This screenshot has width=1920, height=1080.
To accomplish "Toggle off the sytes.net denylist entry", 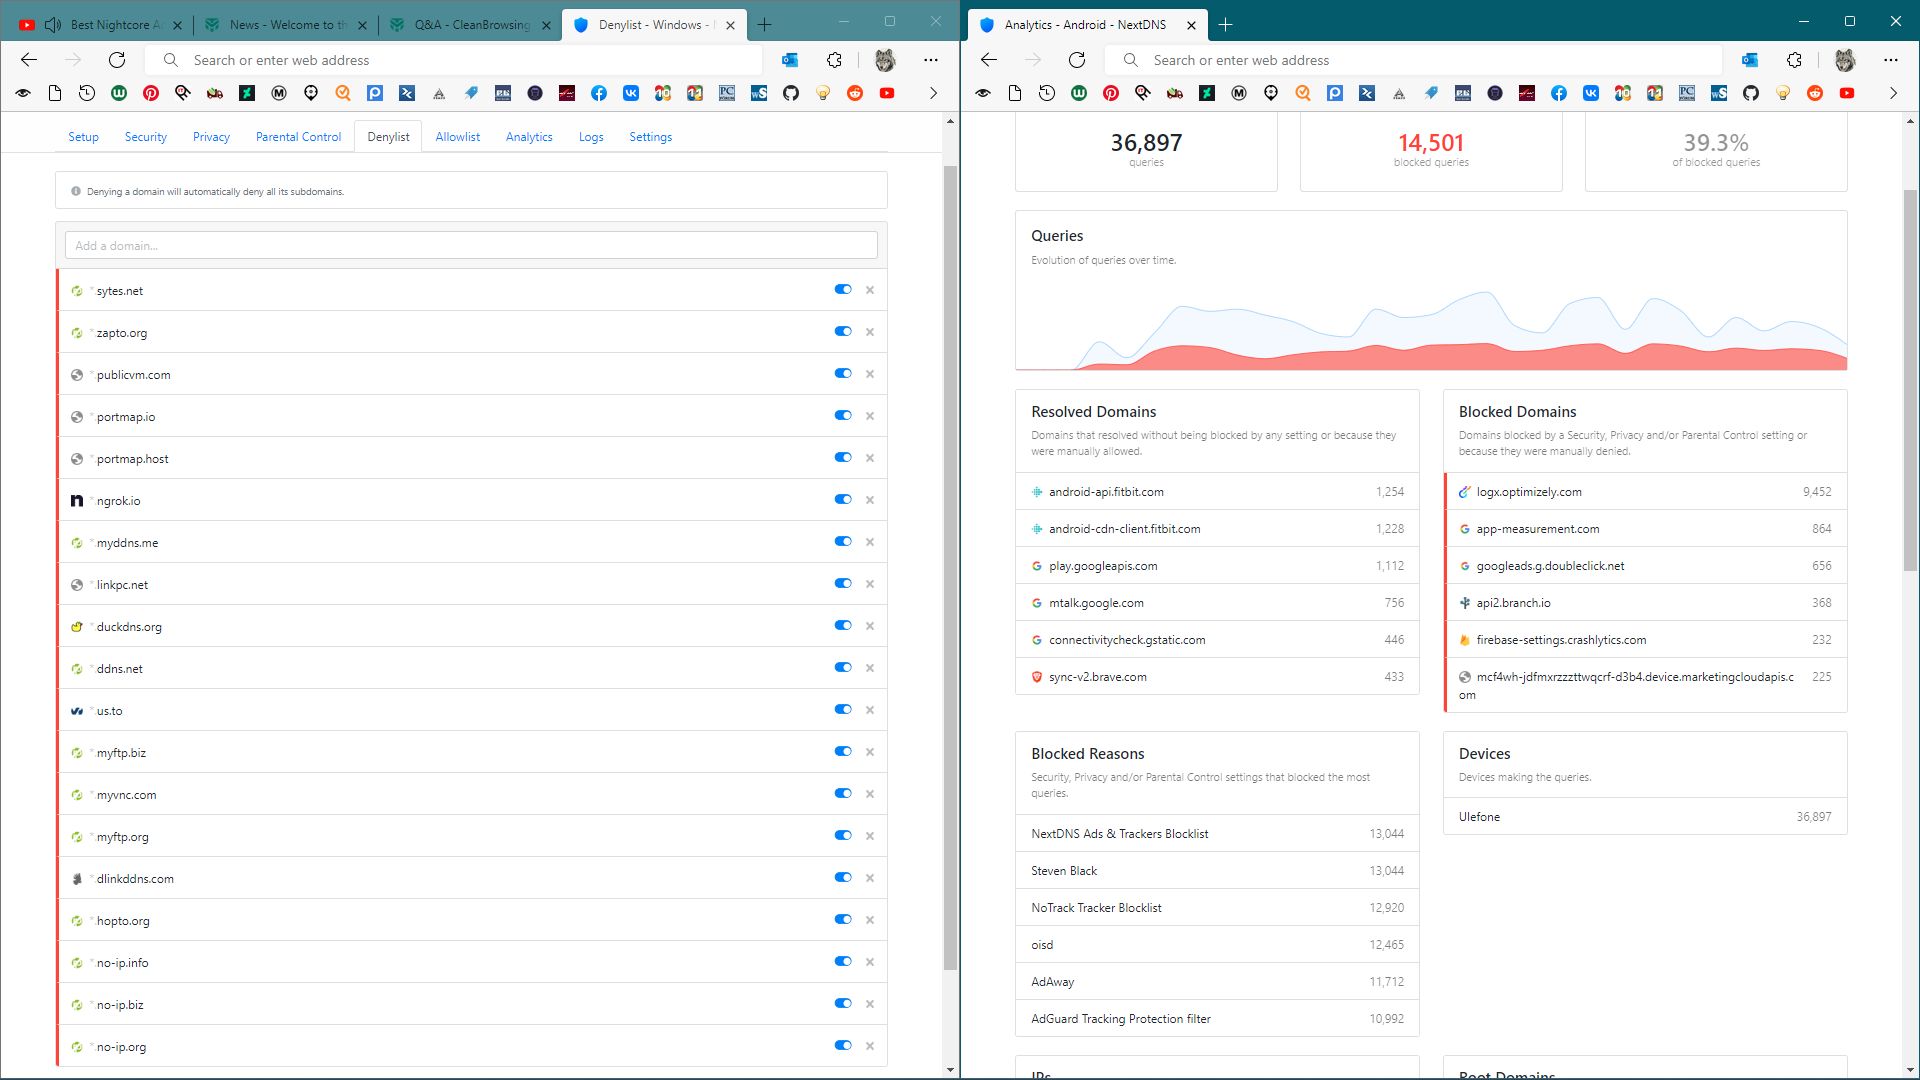I will click(843, 289).
